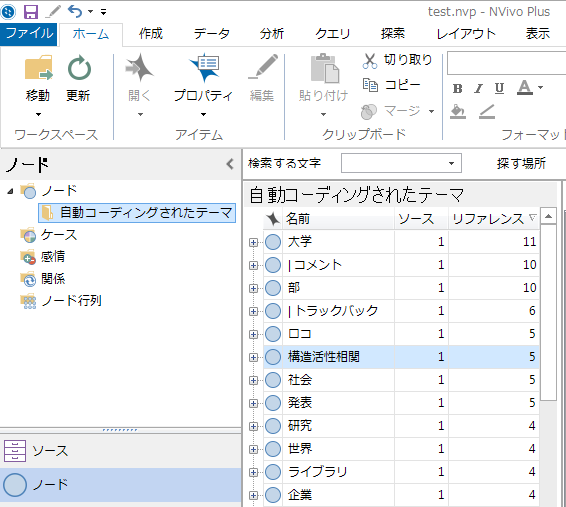
Task: Click the Copy (コピー) icon
Action: pyautogui.click(x=370, y=85)
